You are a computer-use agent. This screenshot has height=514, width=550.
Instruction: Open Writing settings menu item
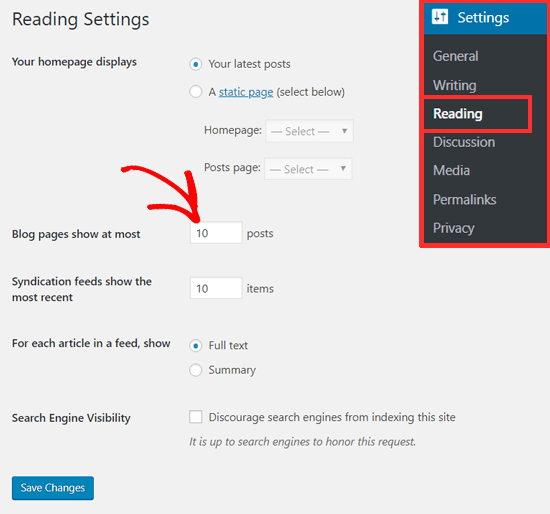point(455,85)
